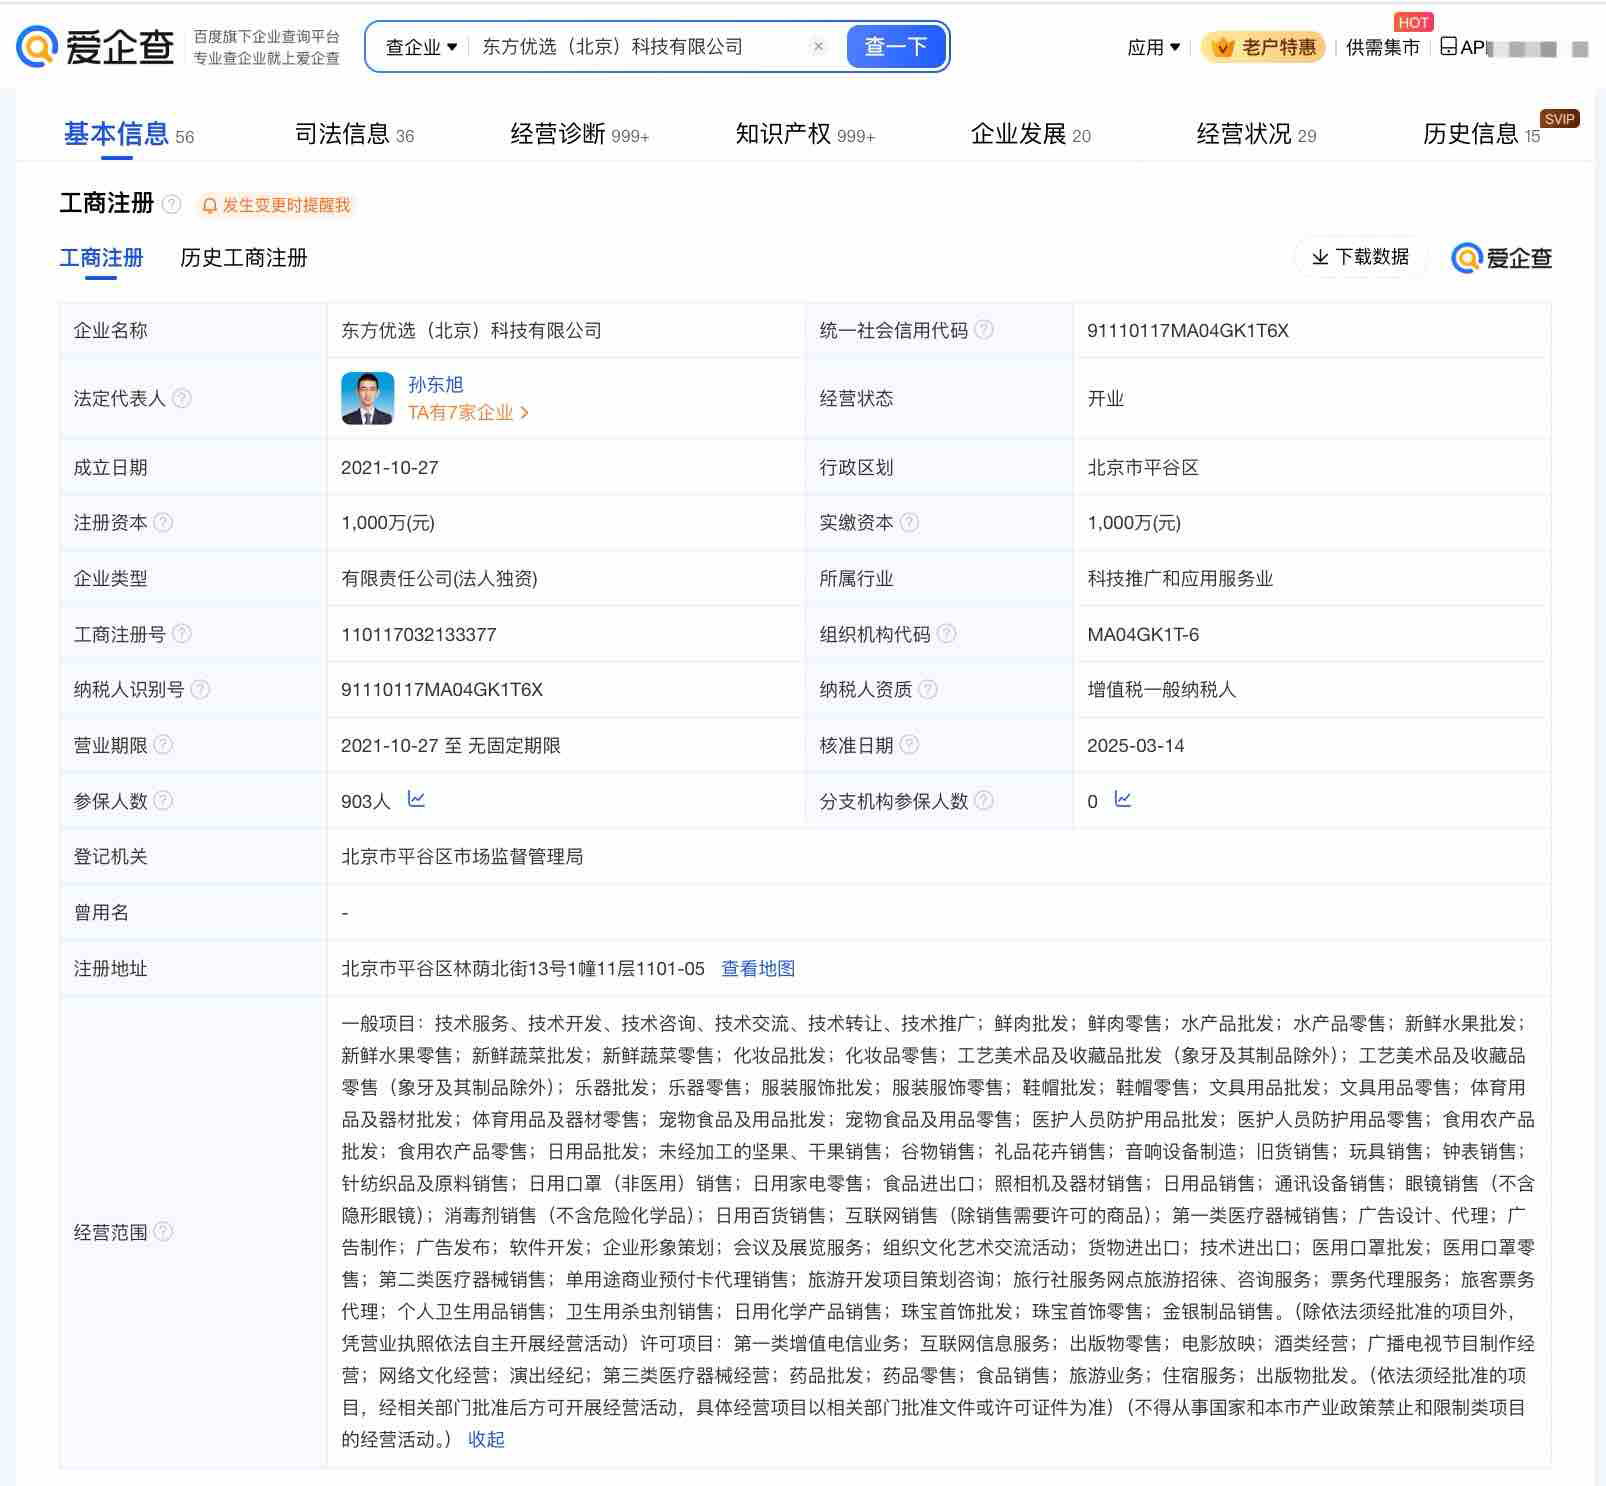Collapse business scope with 收起
Screen dimensions: 1606x1486
[x=486, y=1439]
